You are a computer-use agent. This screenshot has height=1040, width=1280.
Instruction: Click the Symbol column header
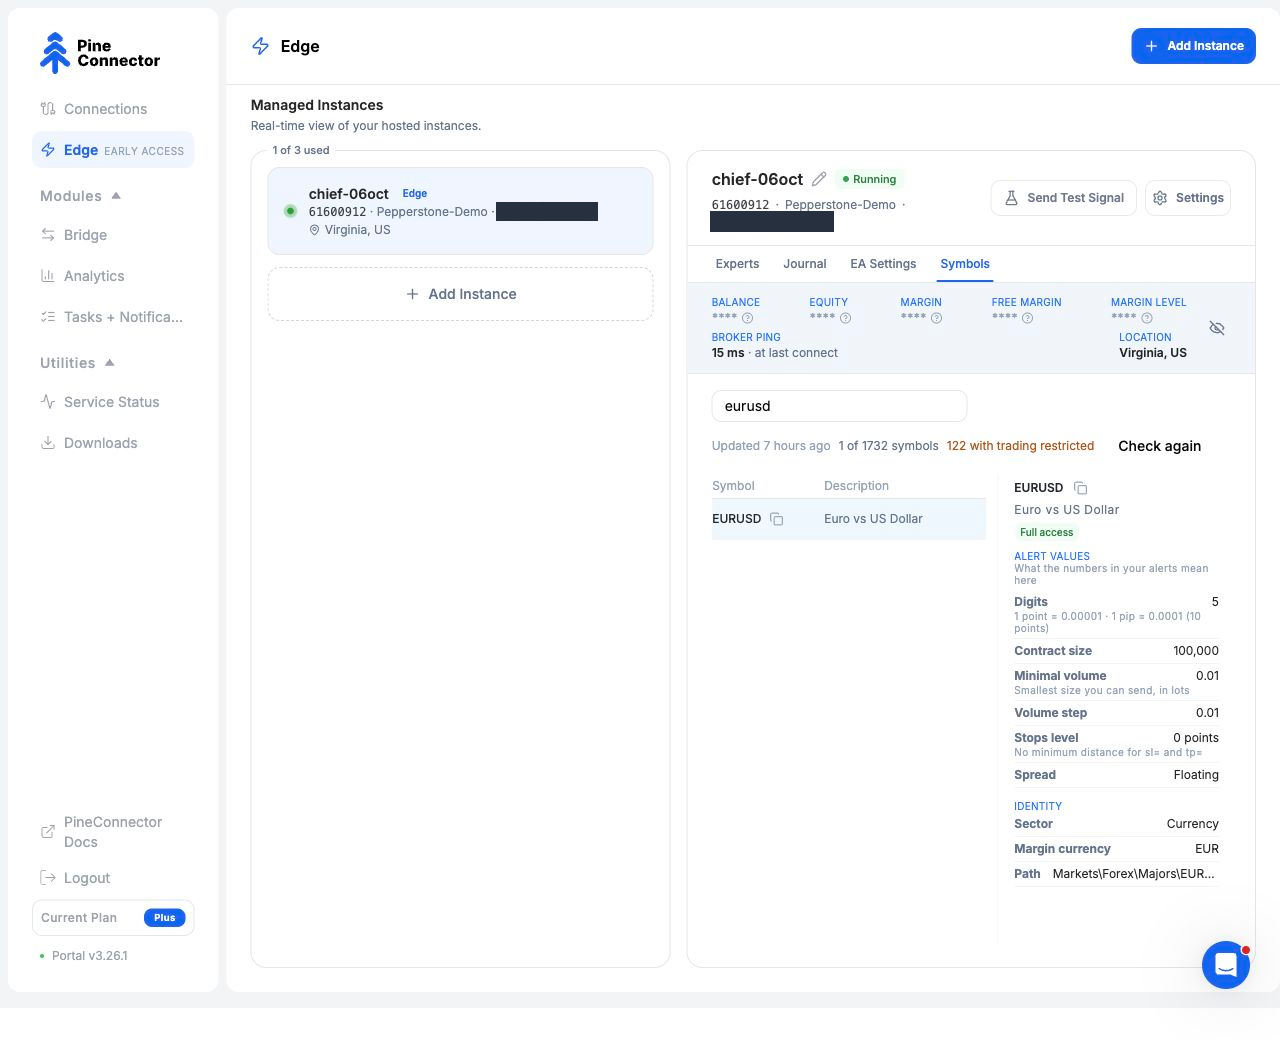[733, 486]
